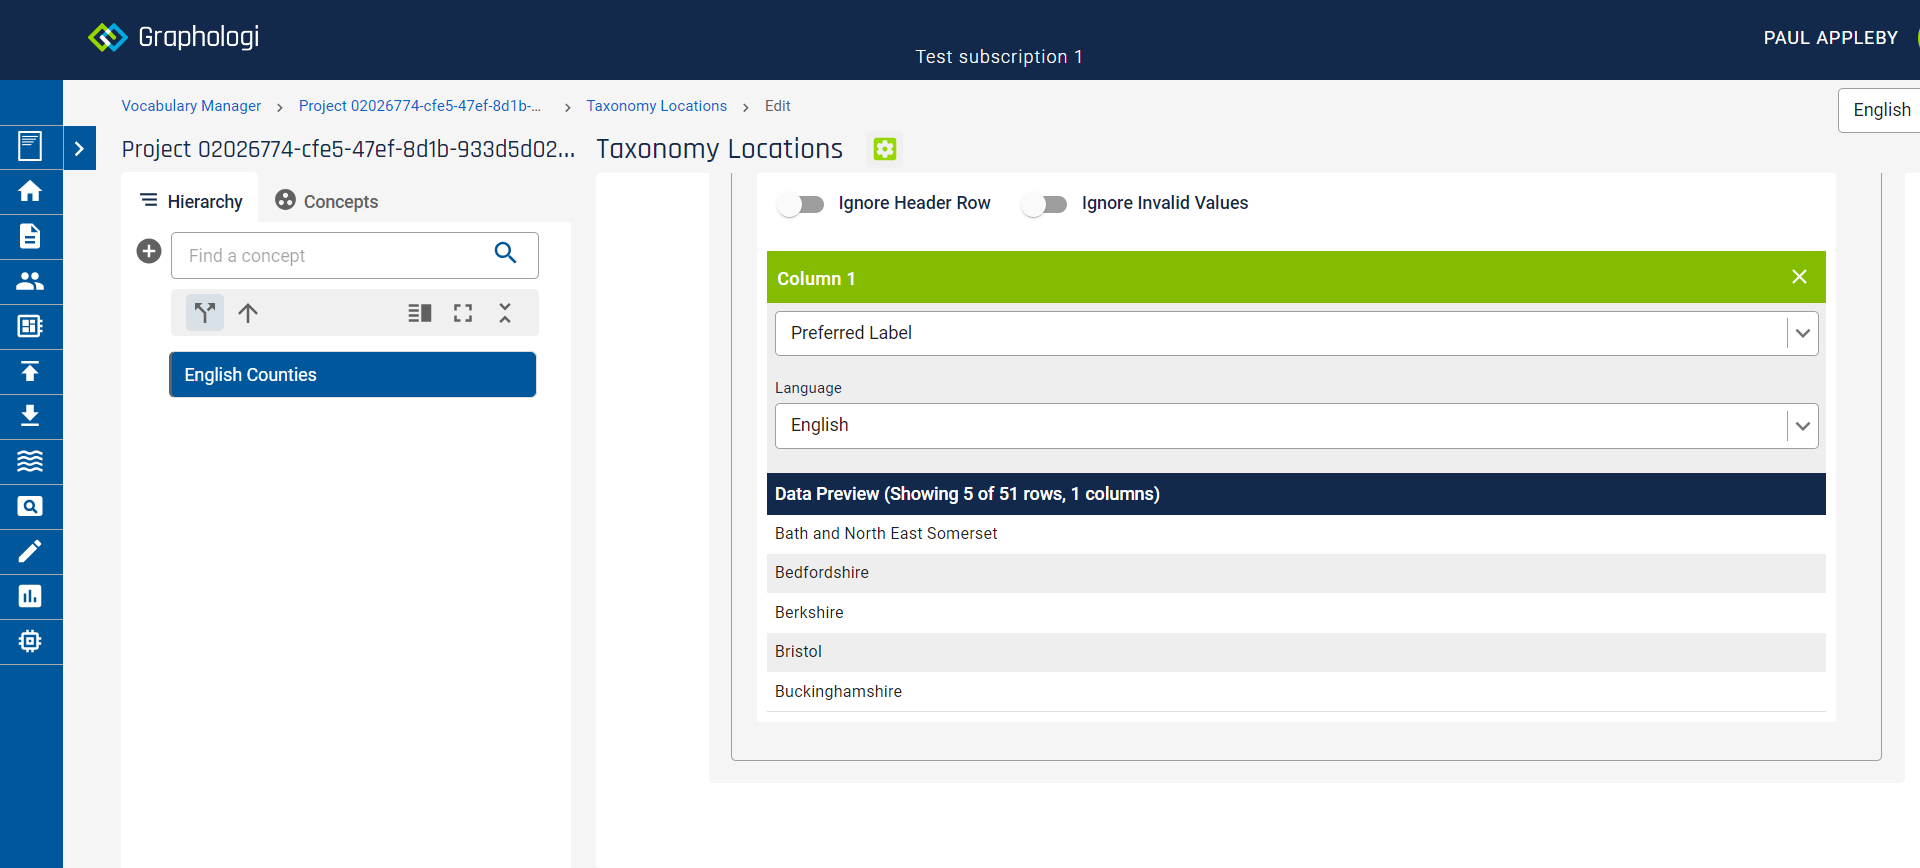Click the PAUL APPLEBY user name
Screen dimensions: 1920x868
coord(1830,38)
